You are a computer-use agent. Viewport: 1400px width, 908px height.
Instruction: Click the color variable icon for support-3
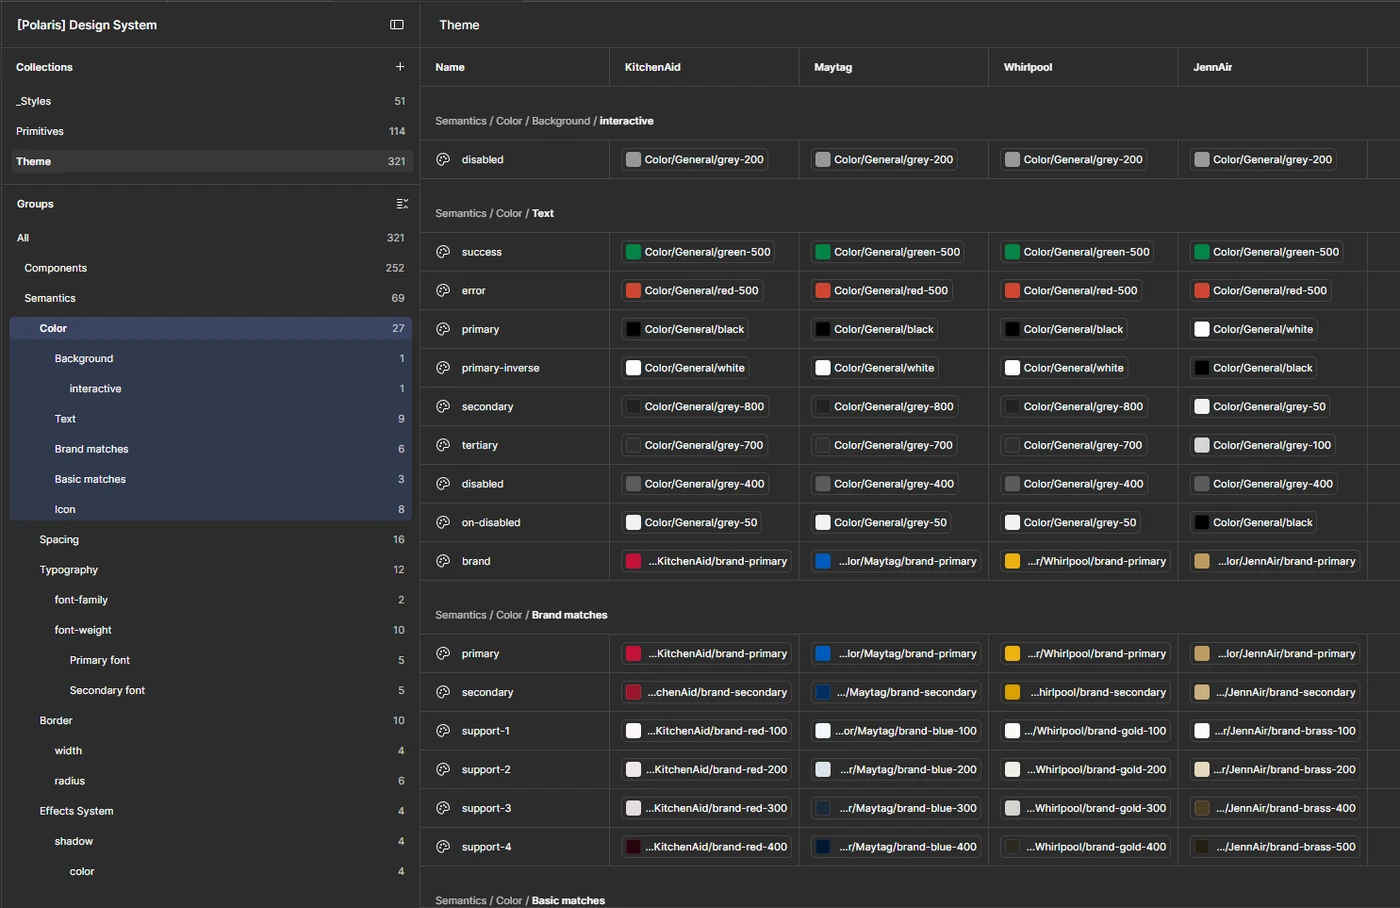443,808
